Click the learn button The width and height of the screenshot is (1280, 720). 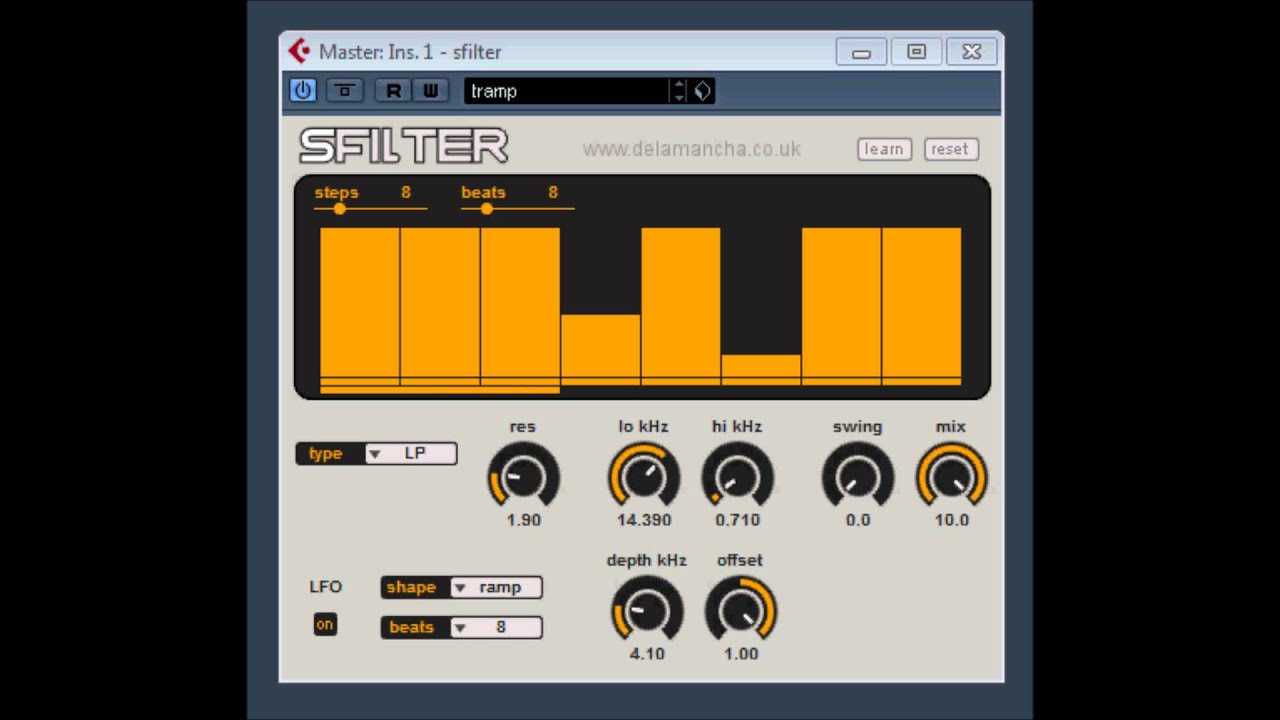[884, 149]
